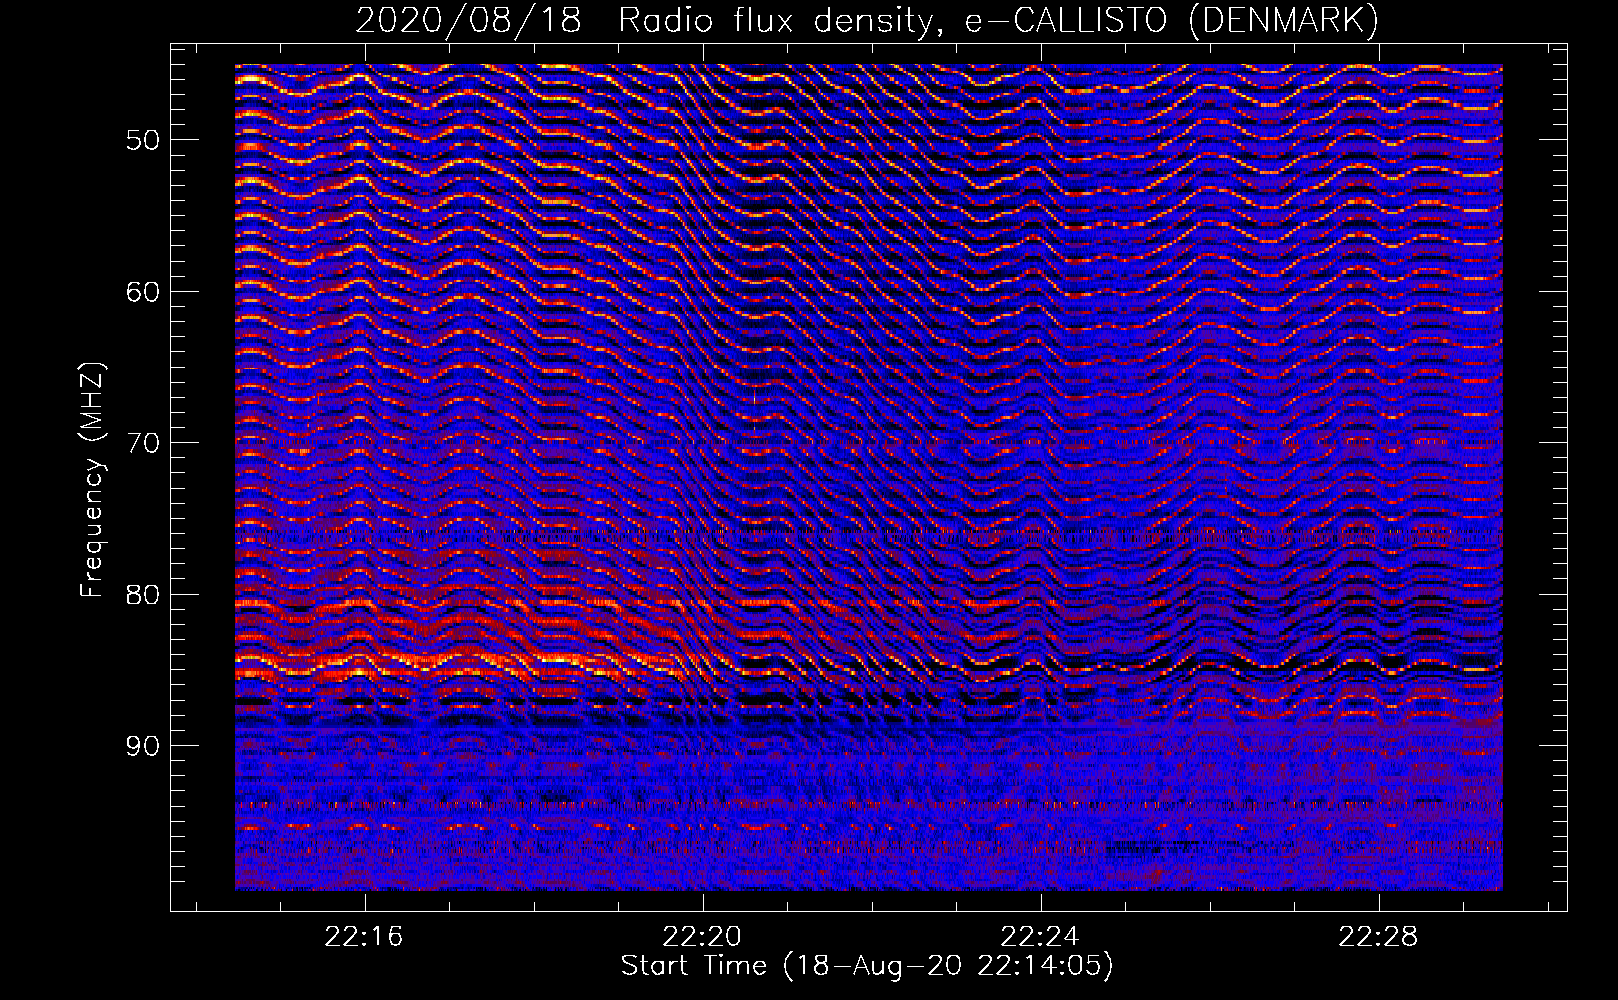Image resolution: width=1618 pixels, height=1000 pixels.
Task: Click the 60 frequency tick label
Action: point(142,292)
